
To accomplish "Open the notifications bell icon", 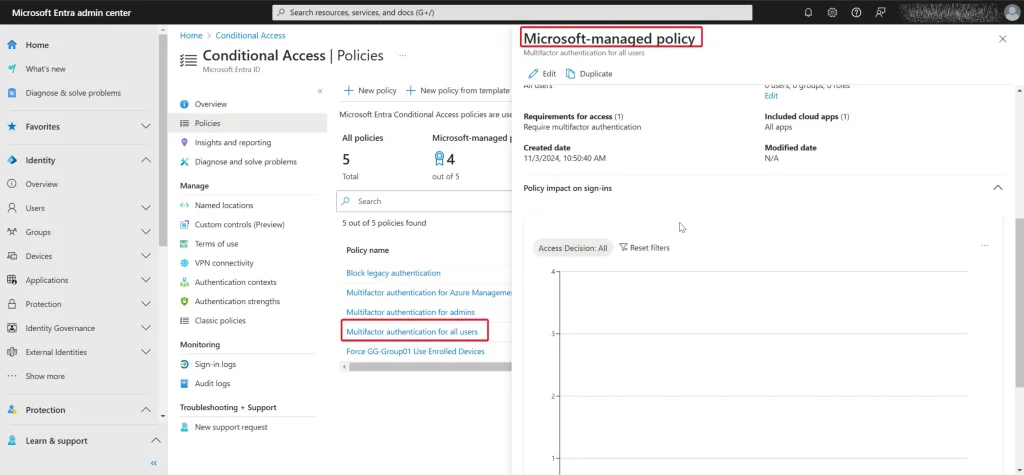I will pyautogui.click(x=808, y=12).
